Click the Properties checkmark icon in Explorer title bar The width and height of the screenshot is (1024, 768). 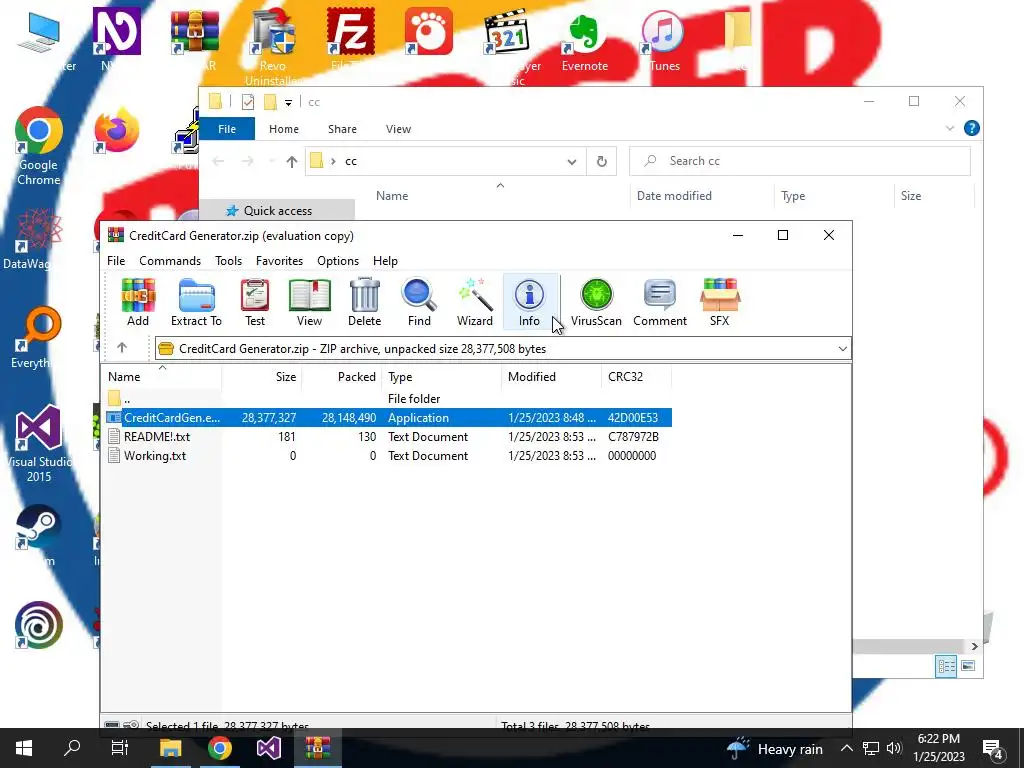[248, 102]
